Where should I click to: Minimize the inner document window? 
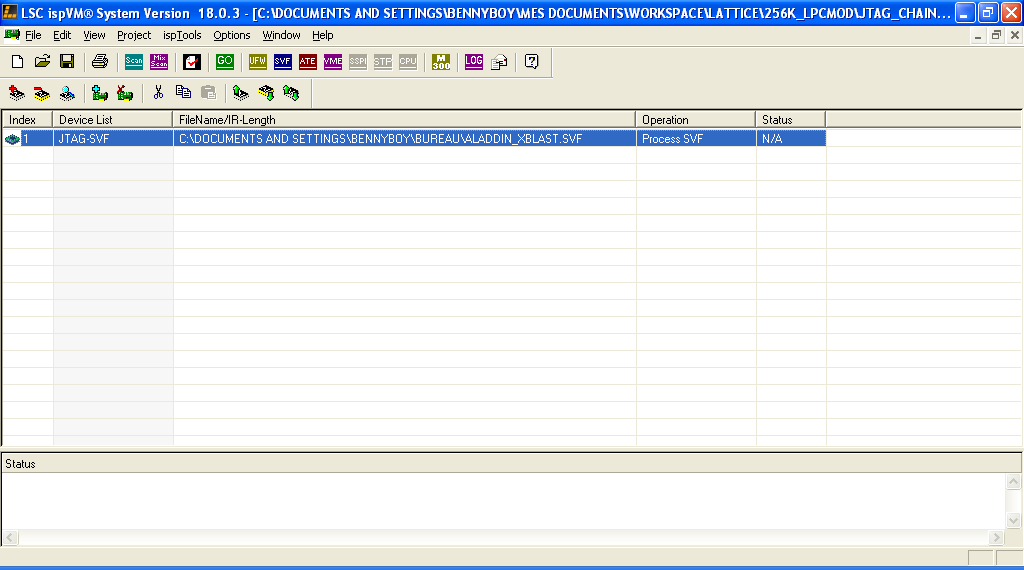coord(978,35)
